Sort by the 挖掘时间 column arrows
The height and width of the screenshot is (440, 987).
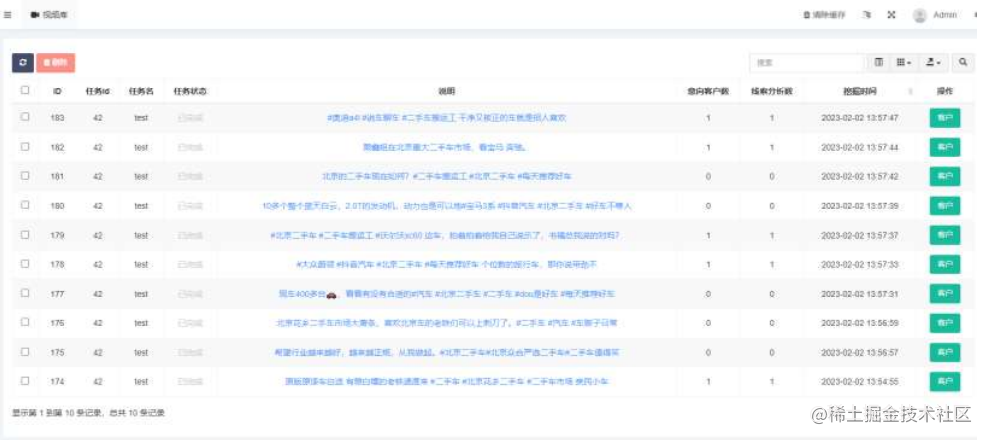[910, 91]
